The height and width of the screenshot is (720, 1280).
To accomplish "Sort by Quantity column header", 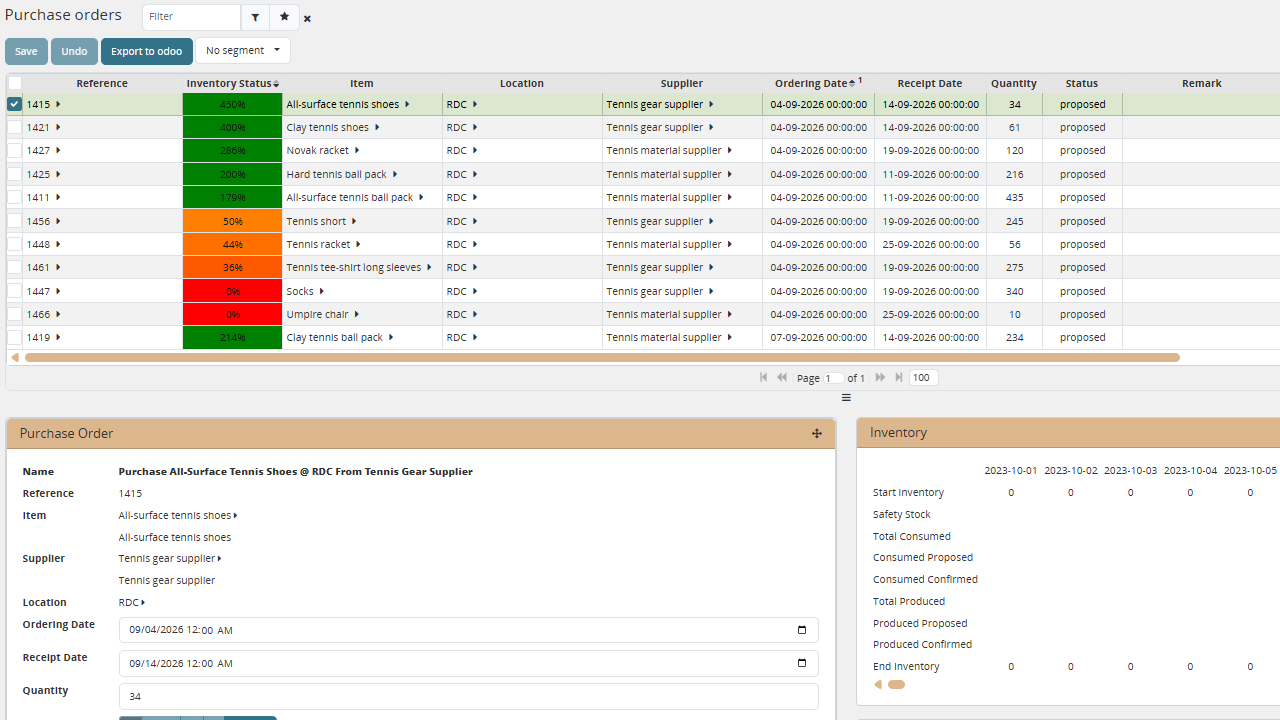I will coord(1014,83).
